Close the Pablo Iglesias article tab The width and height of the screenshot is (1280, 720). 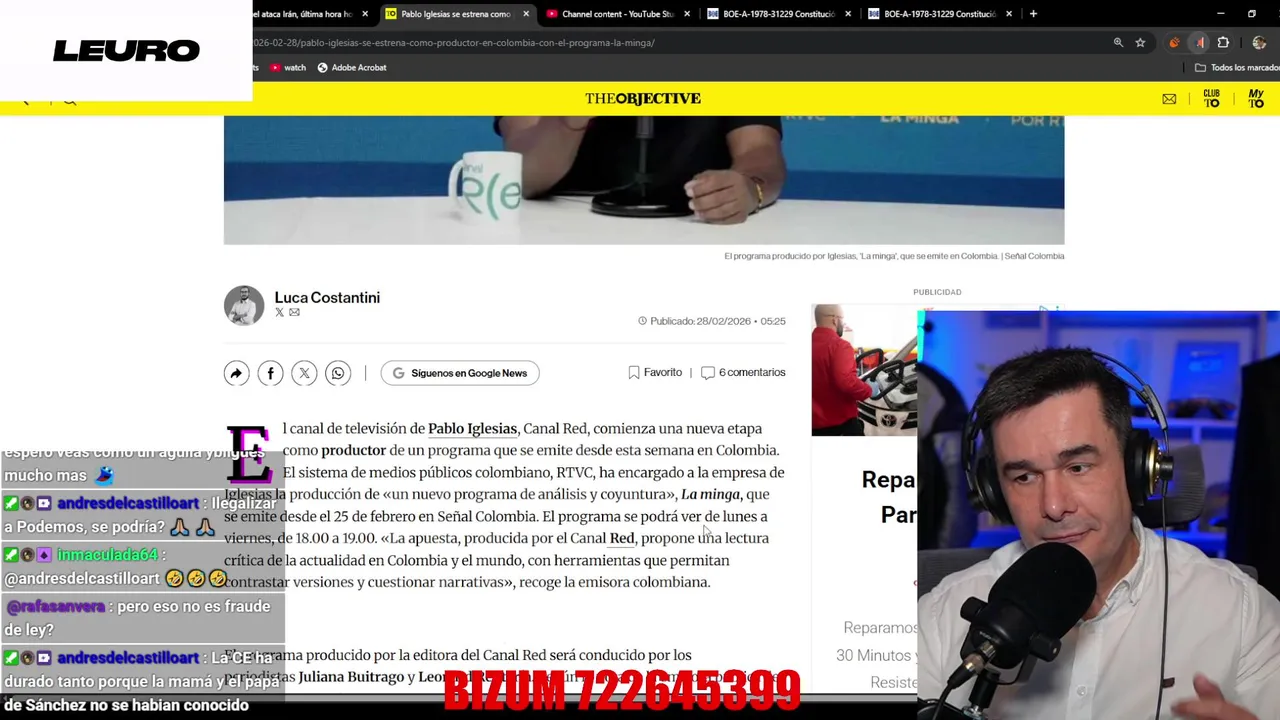pos(526,14)
